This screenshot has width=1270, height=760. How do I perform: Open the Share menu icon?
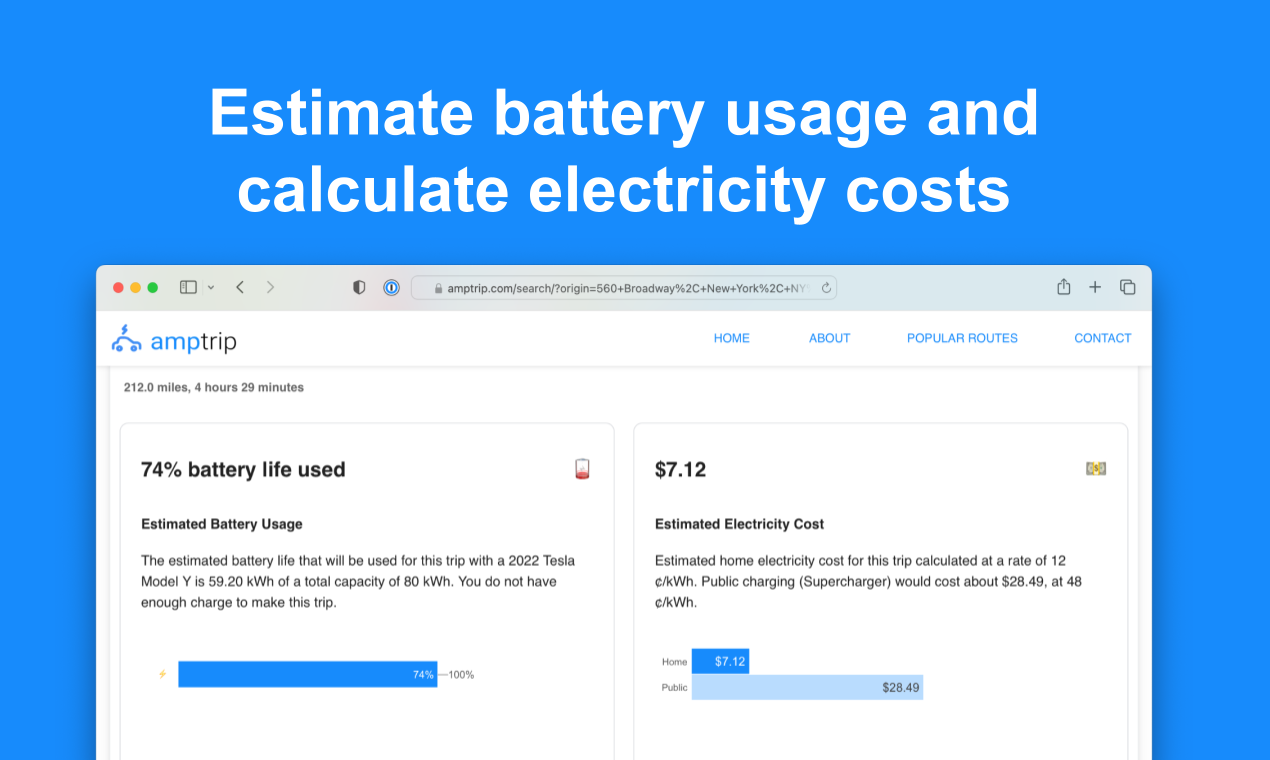click(x=1064, y=287)
